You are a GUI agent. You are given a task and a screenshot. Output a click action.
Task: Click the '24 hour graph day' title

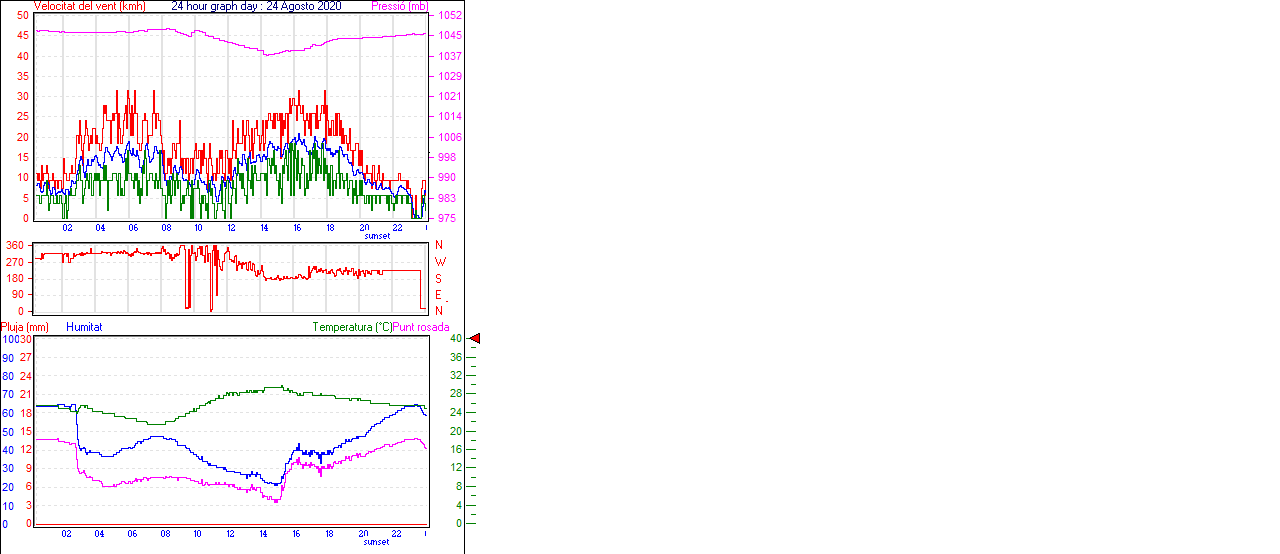(x=256, y=6)
